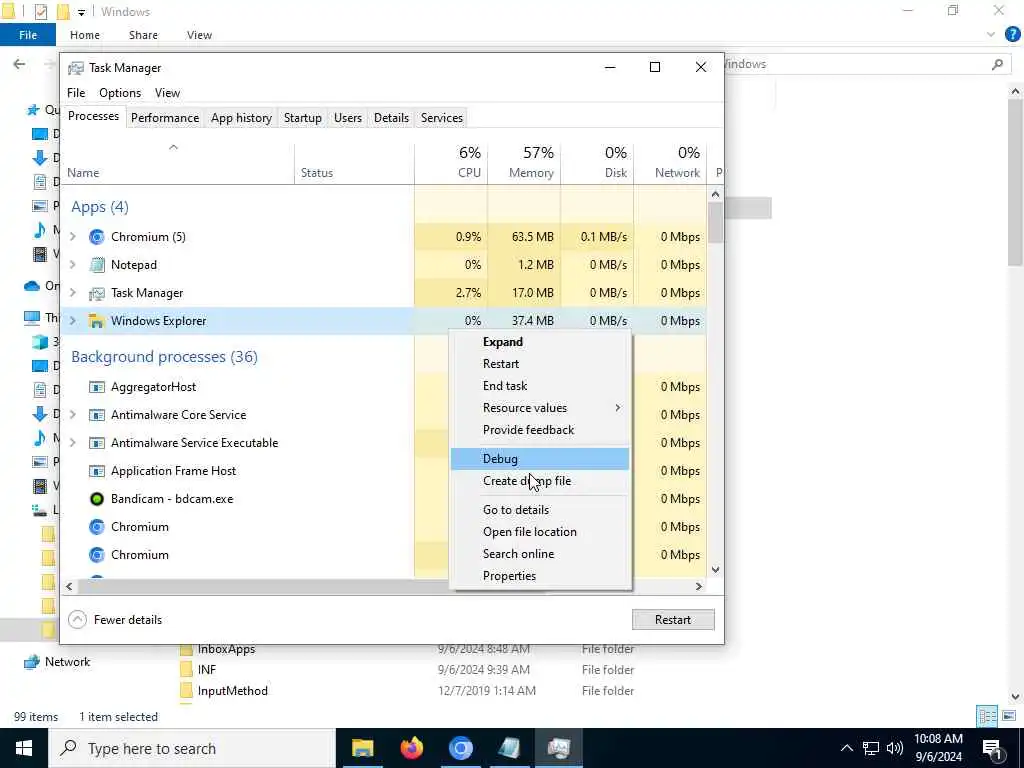Choose Expand in the context menu
The height and width of the screenshot is (768, 1024).
pyautogui.click(x=540, y=342)
